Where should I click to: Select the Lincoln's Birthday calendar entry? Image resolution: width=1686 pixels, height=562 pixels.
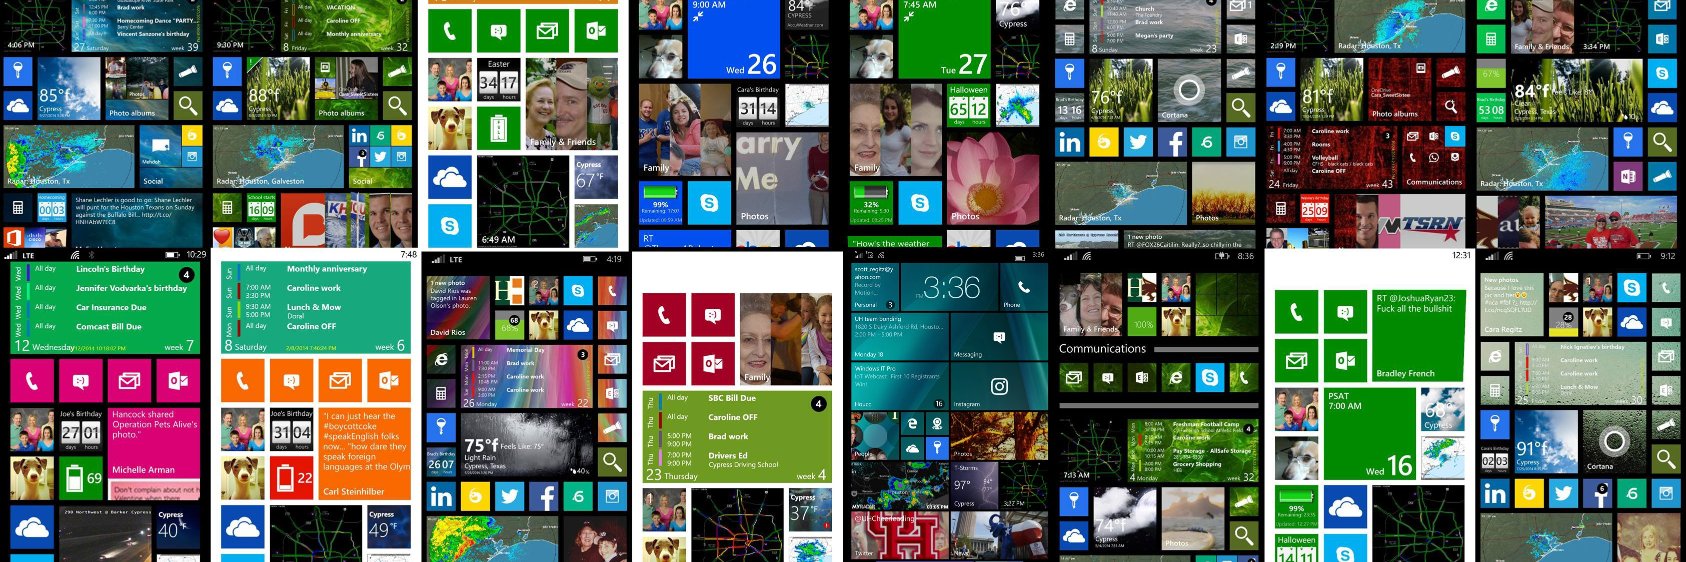click(x=110, y=269)
